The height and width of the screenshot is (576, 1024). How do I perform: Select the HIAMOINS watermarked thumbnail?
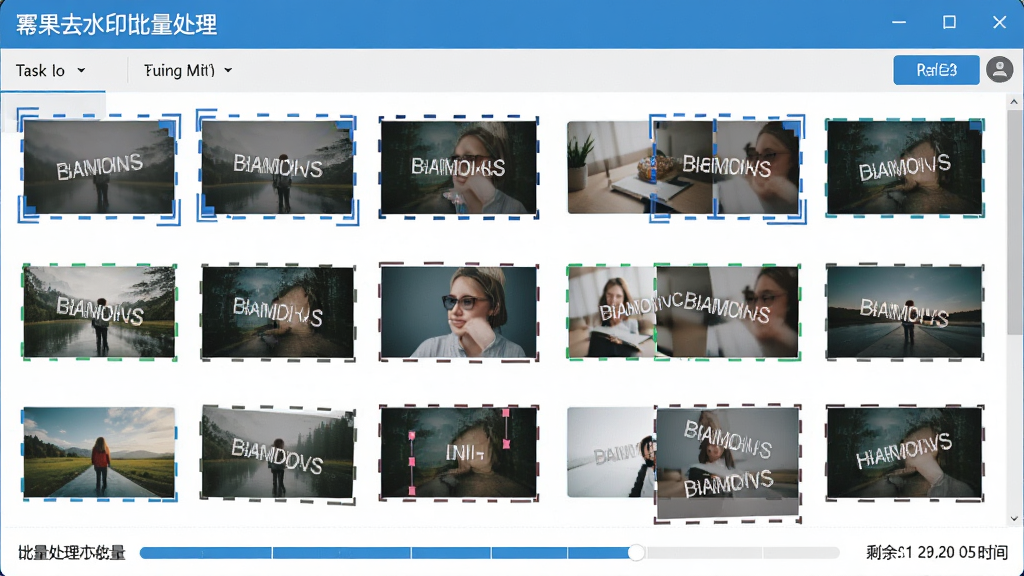(904, 452)
